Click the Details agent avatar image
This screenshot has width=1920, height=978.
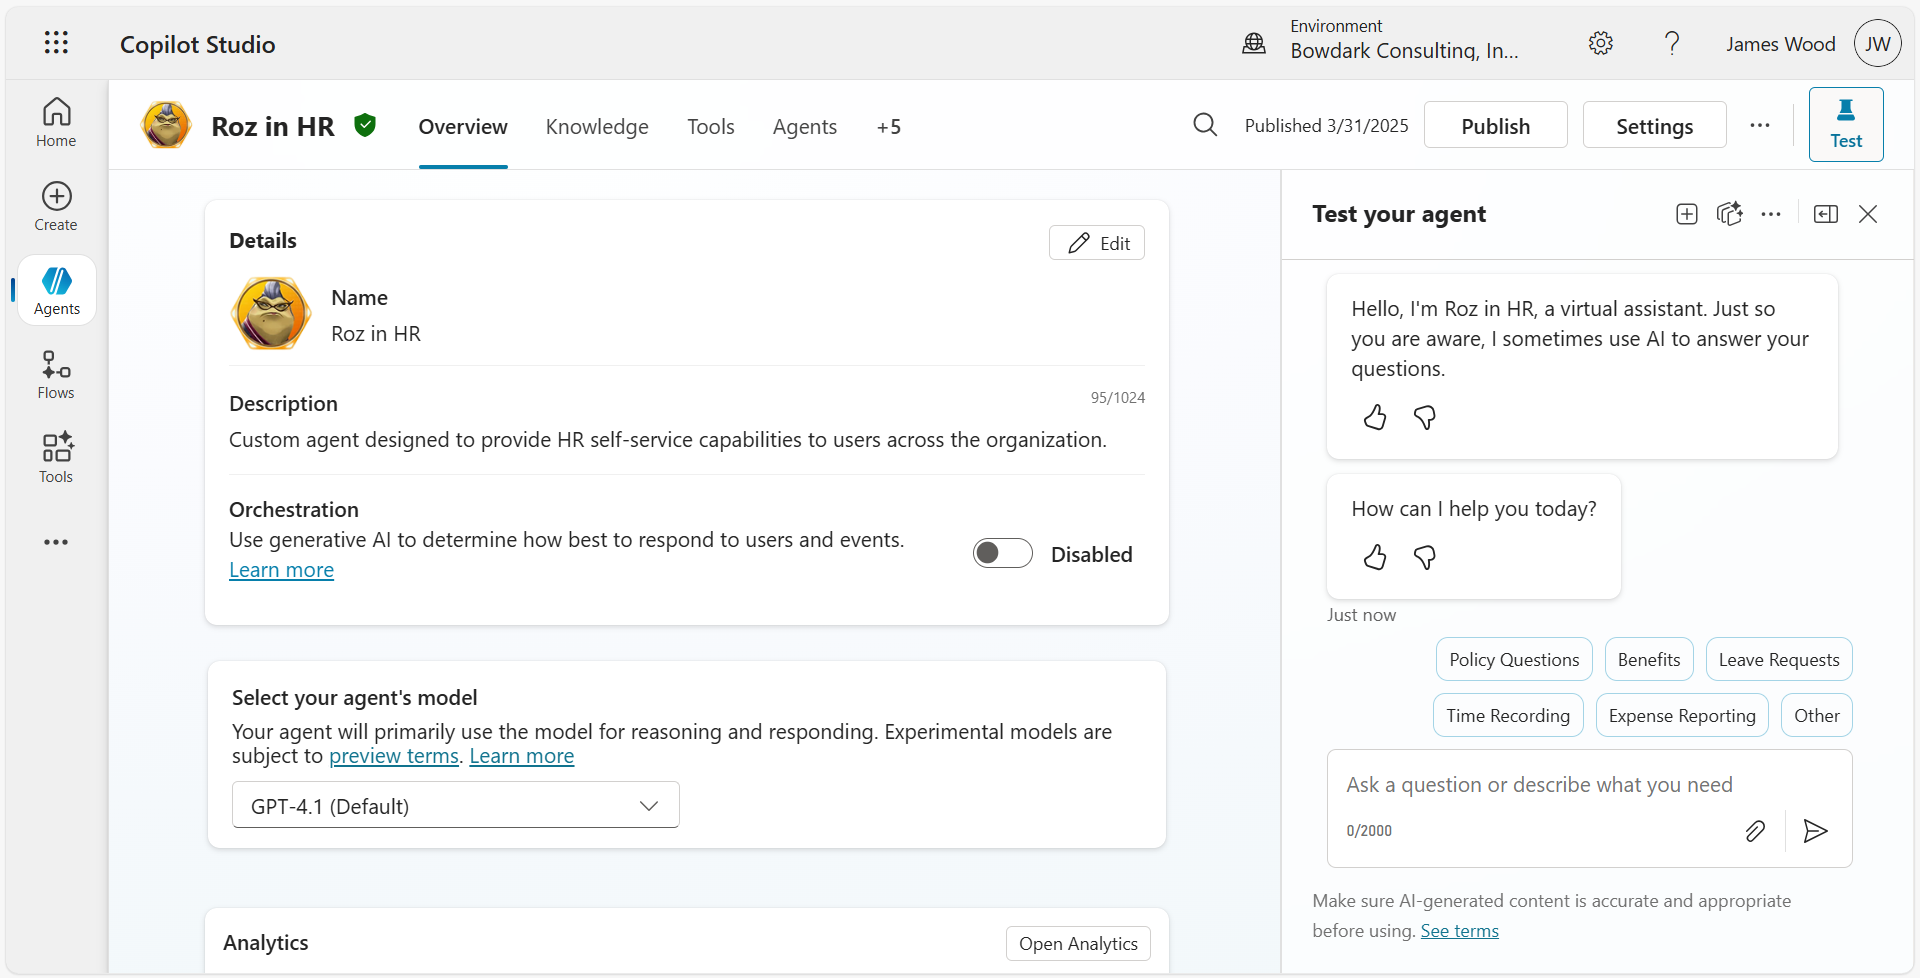click(270, 314)
